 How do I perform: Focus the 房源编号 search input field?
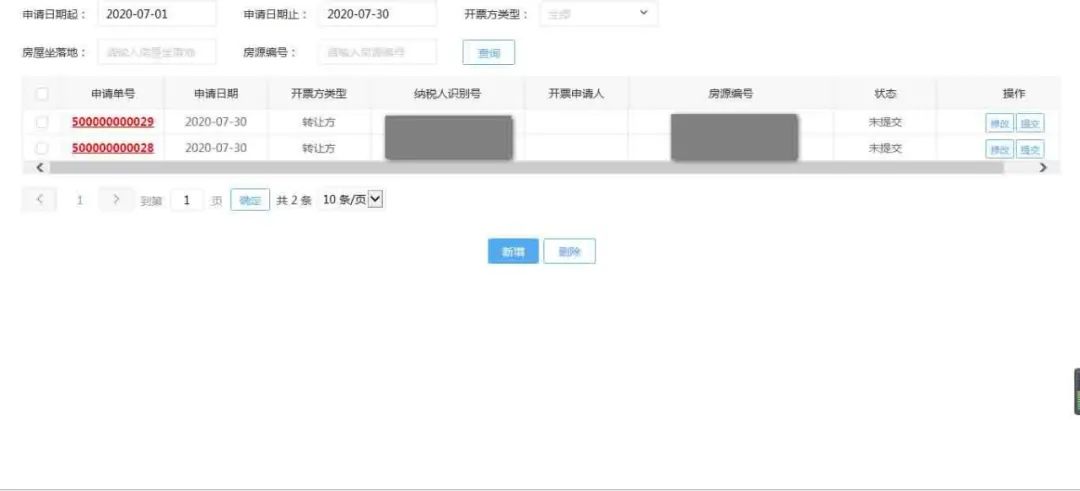point(377,52)
